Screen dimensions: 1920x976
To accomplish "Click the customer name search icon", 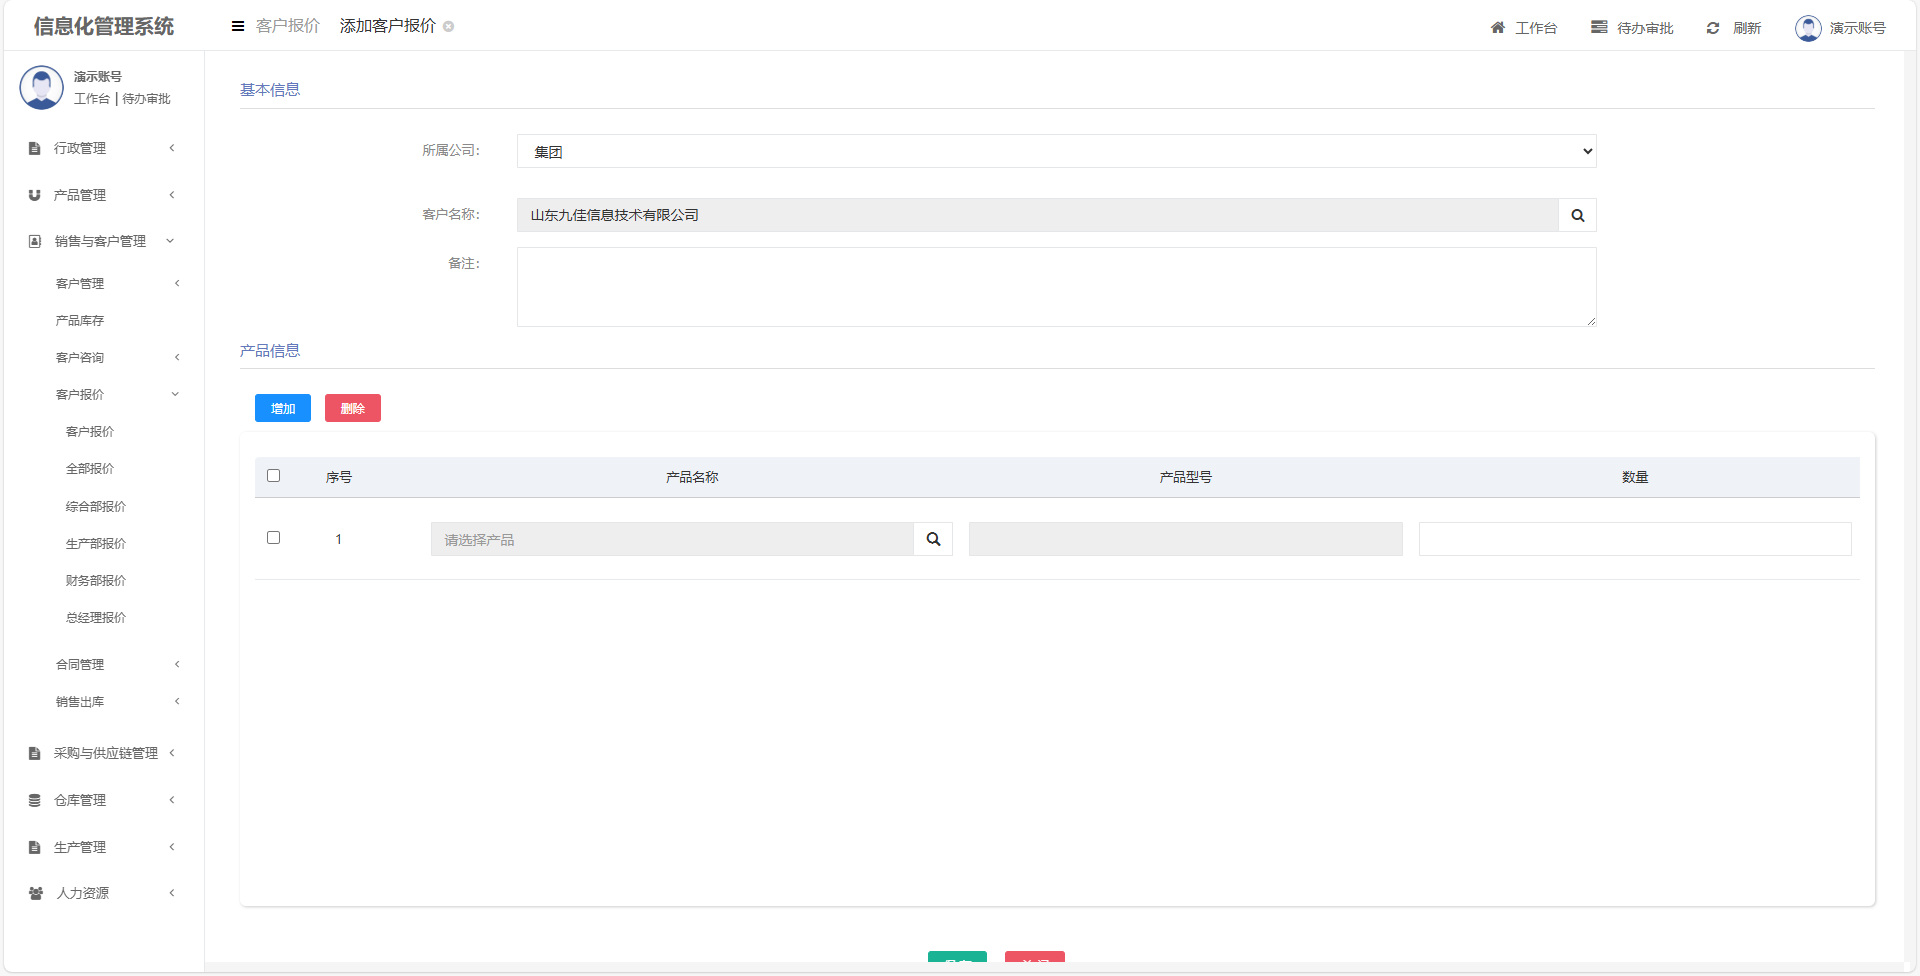I will point(1577,215).
